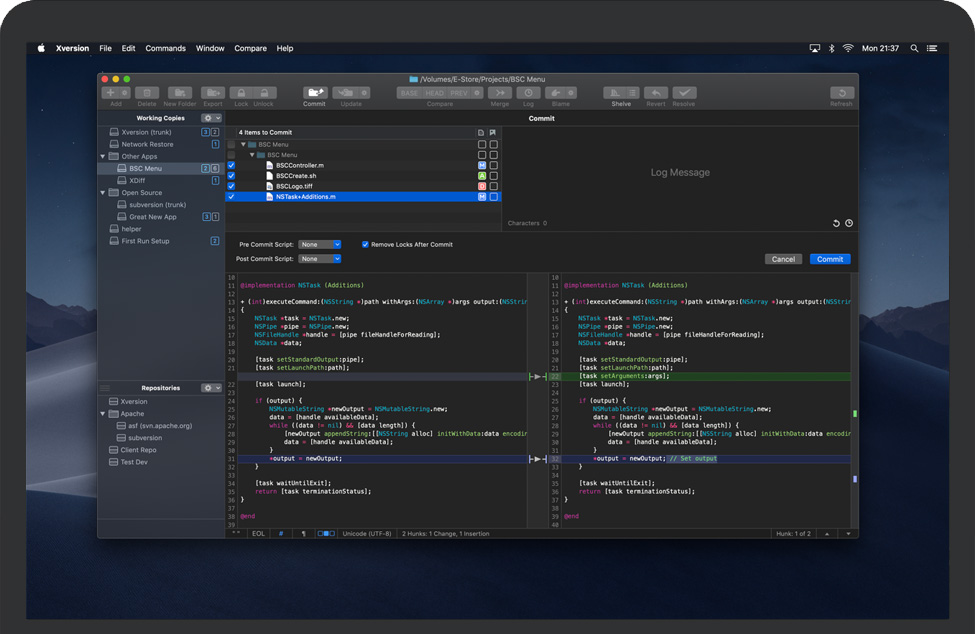Click the Merge toolbar icon
975x634 pixels.
pos(500,93)
